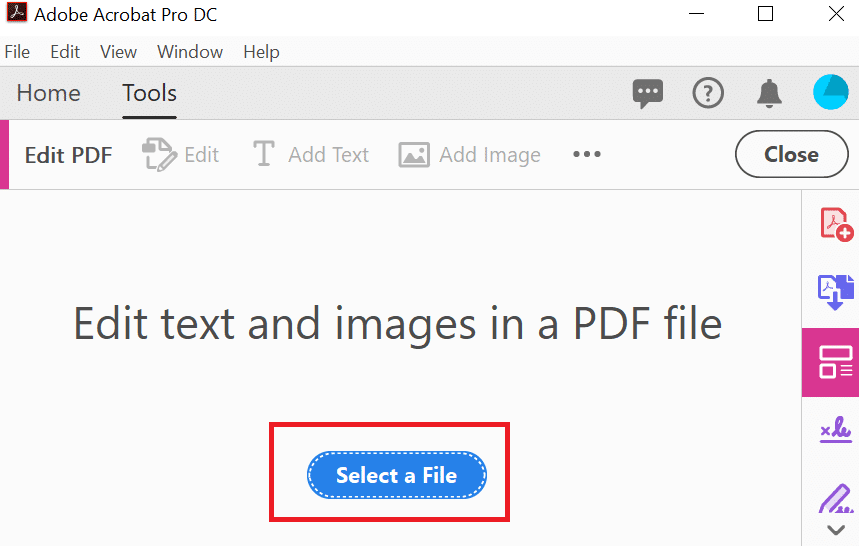Select the Organize Pages sidebar icon
This screenshot has width=859, height=546.
point(835,362)
